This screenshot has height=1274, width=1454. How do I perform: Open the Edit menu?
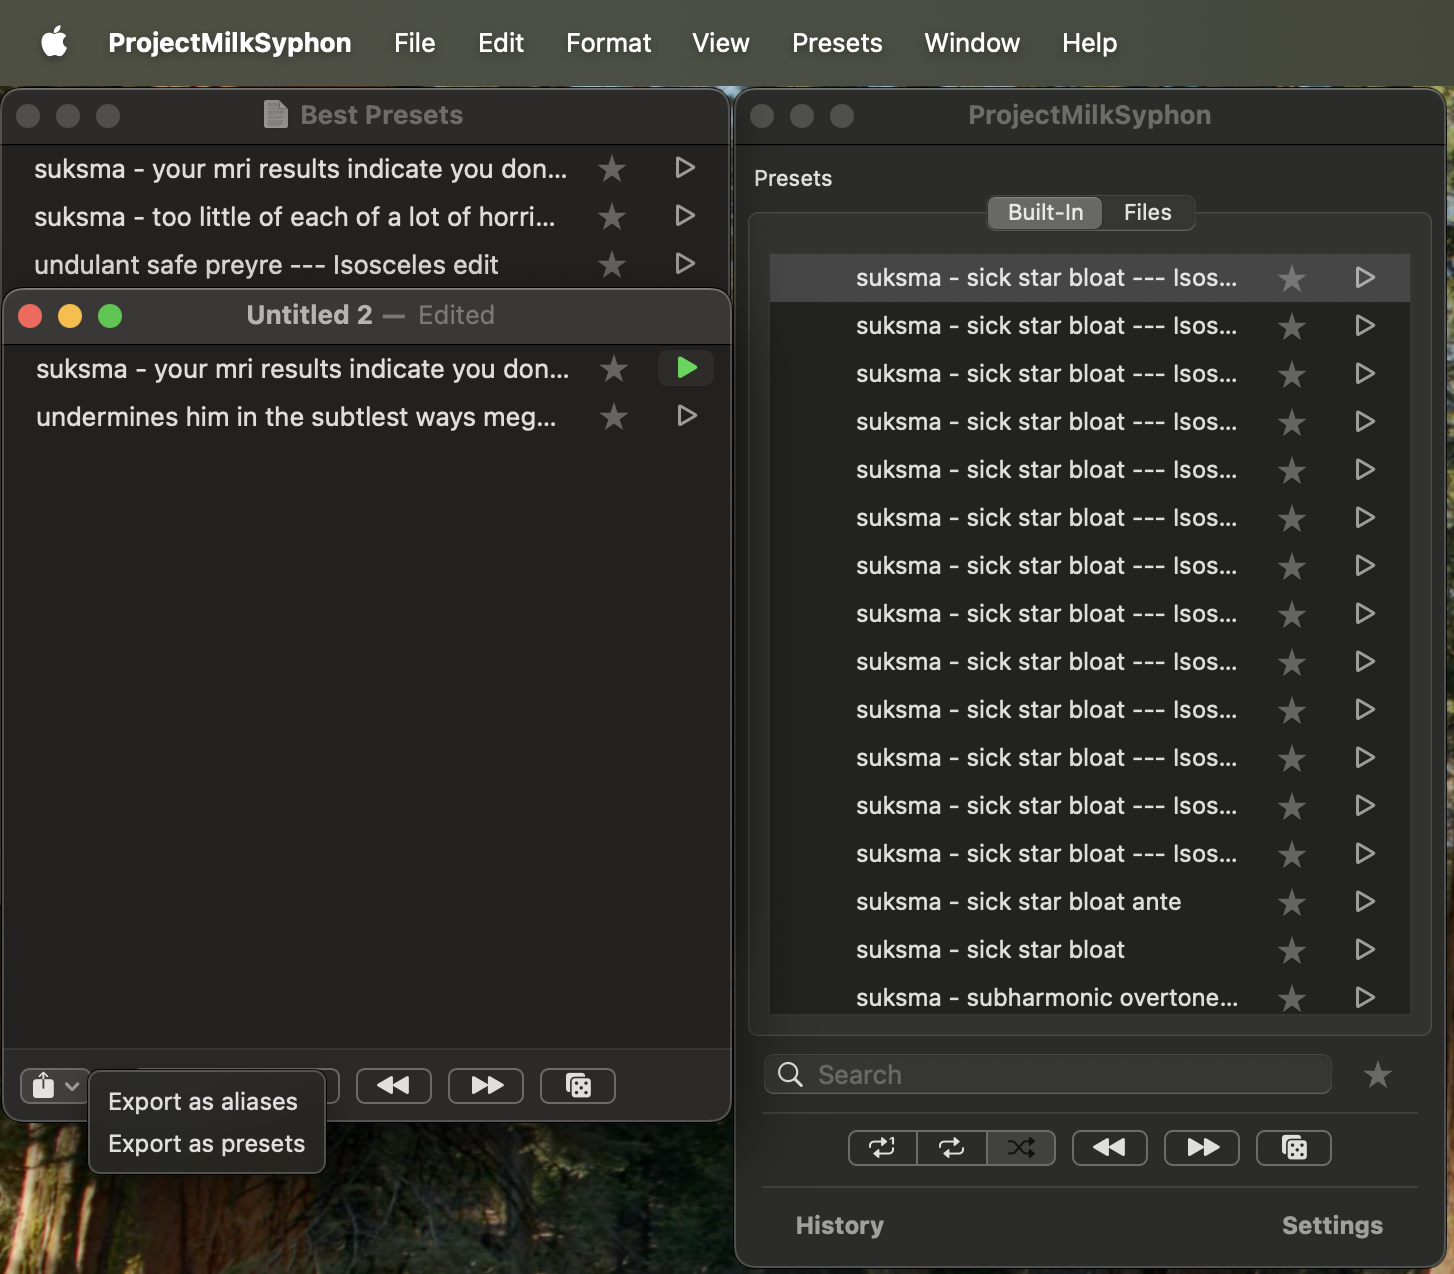[x=501, y=43]
